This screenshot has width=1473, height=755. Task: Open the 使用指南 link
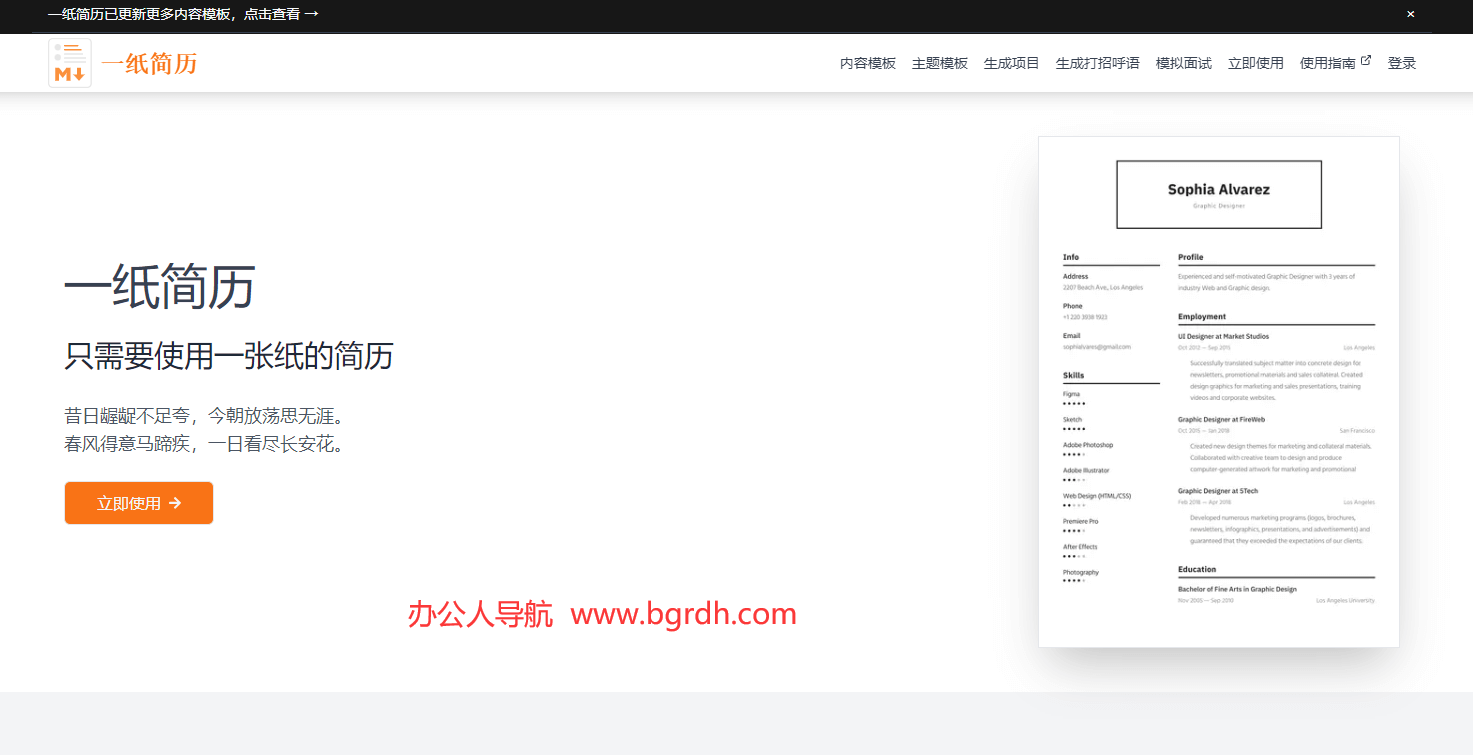(1327, 63)
